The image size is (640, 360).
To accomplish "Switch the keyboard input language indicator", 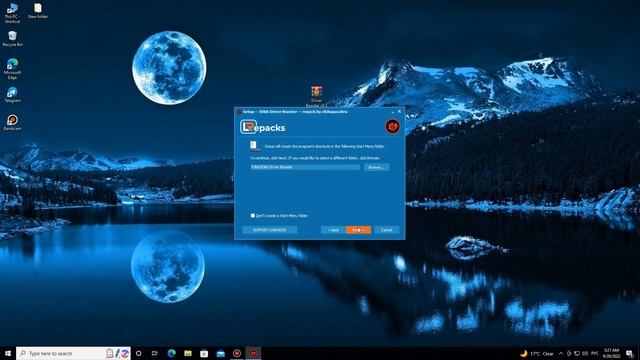I will click(x=595, y=353).
